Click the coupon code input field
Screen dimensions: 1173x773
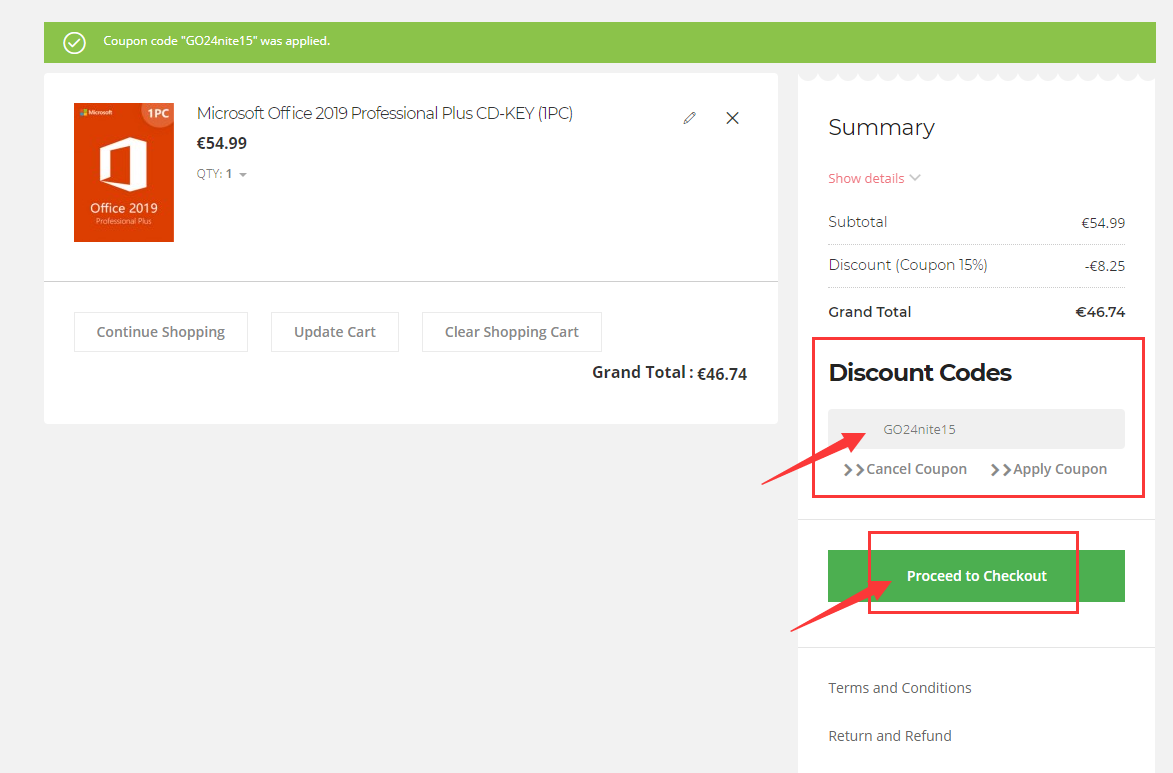(976, 429)
